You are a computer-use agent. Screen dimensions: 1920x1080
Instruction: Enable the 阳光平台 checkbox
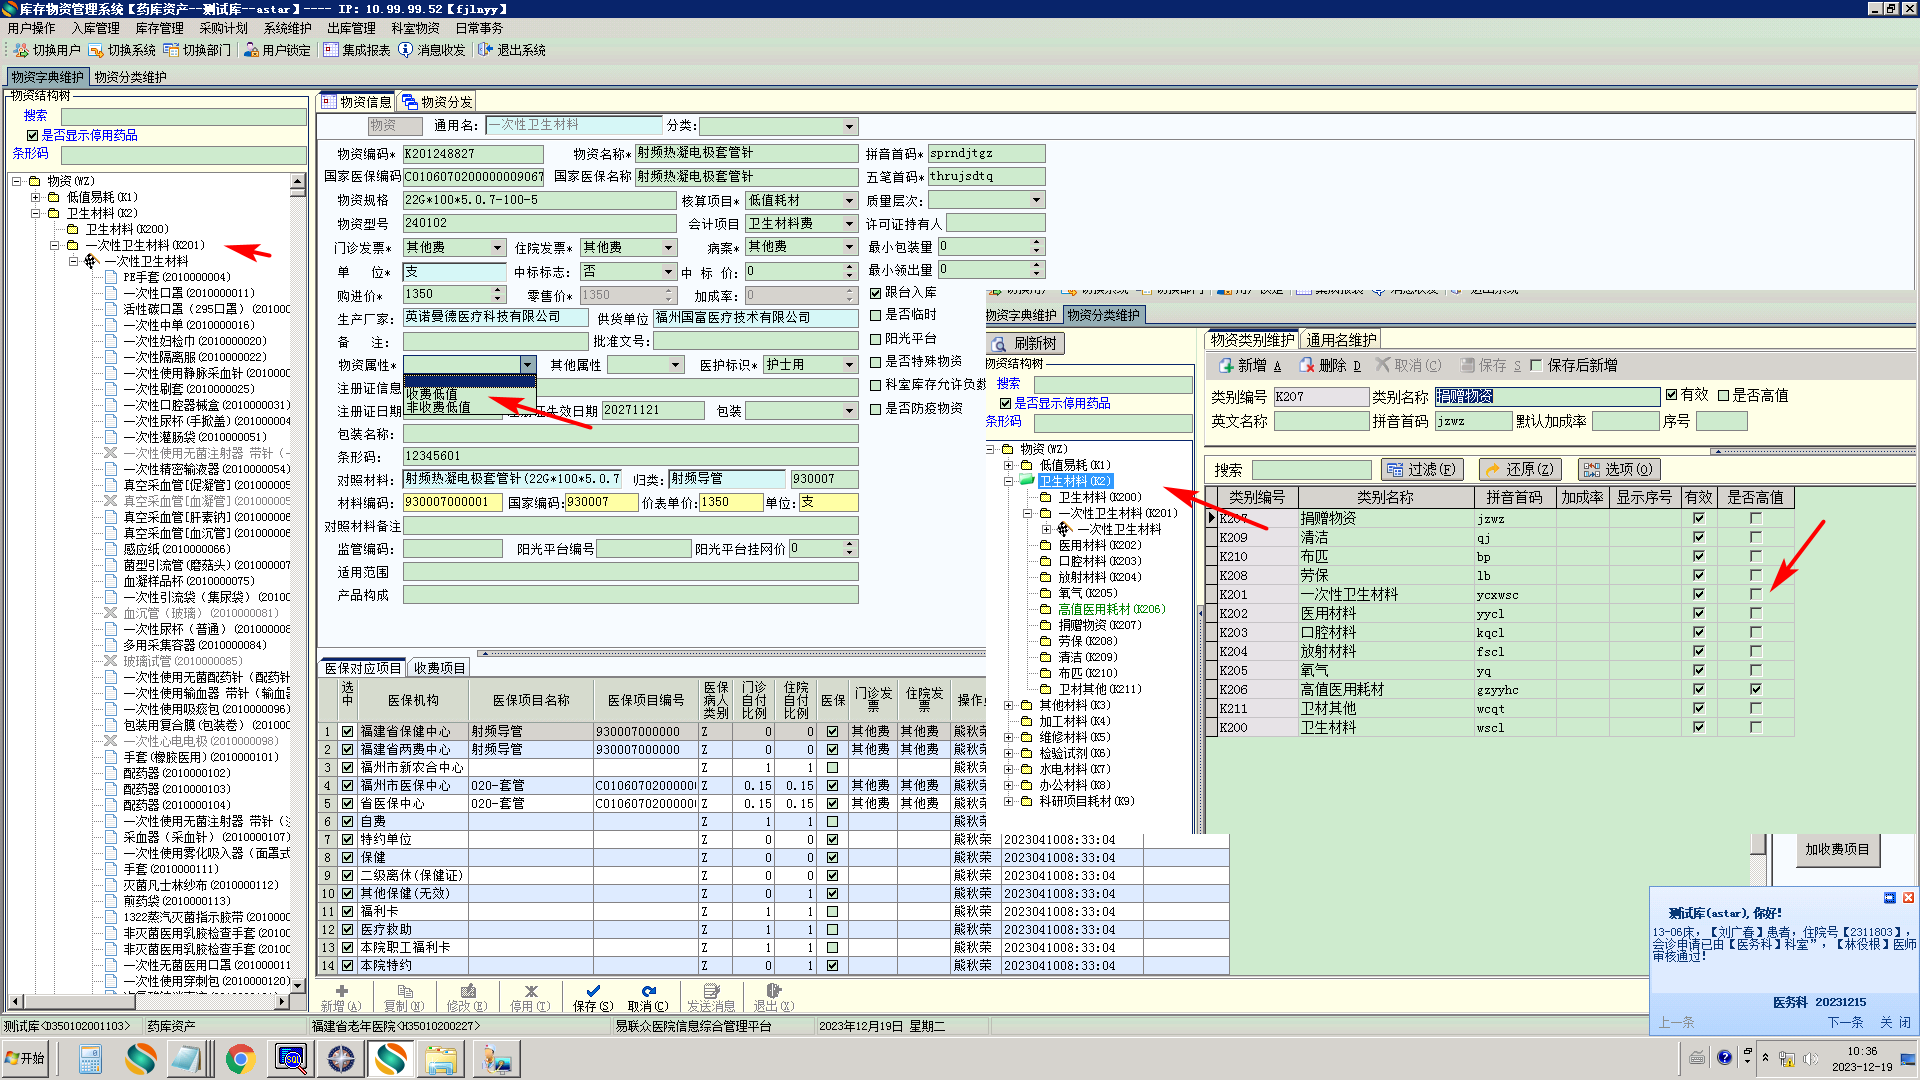click(876, 339)
